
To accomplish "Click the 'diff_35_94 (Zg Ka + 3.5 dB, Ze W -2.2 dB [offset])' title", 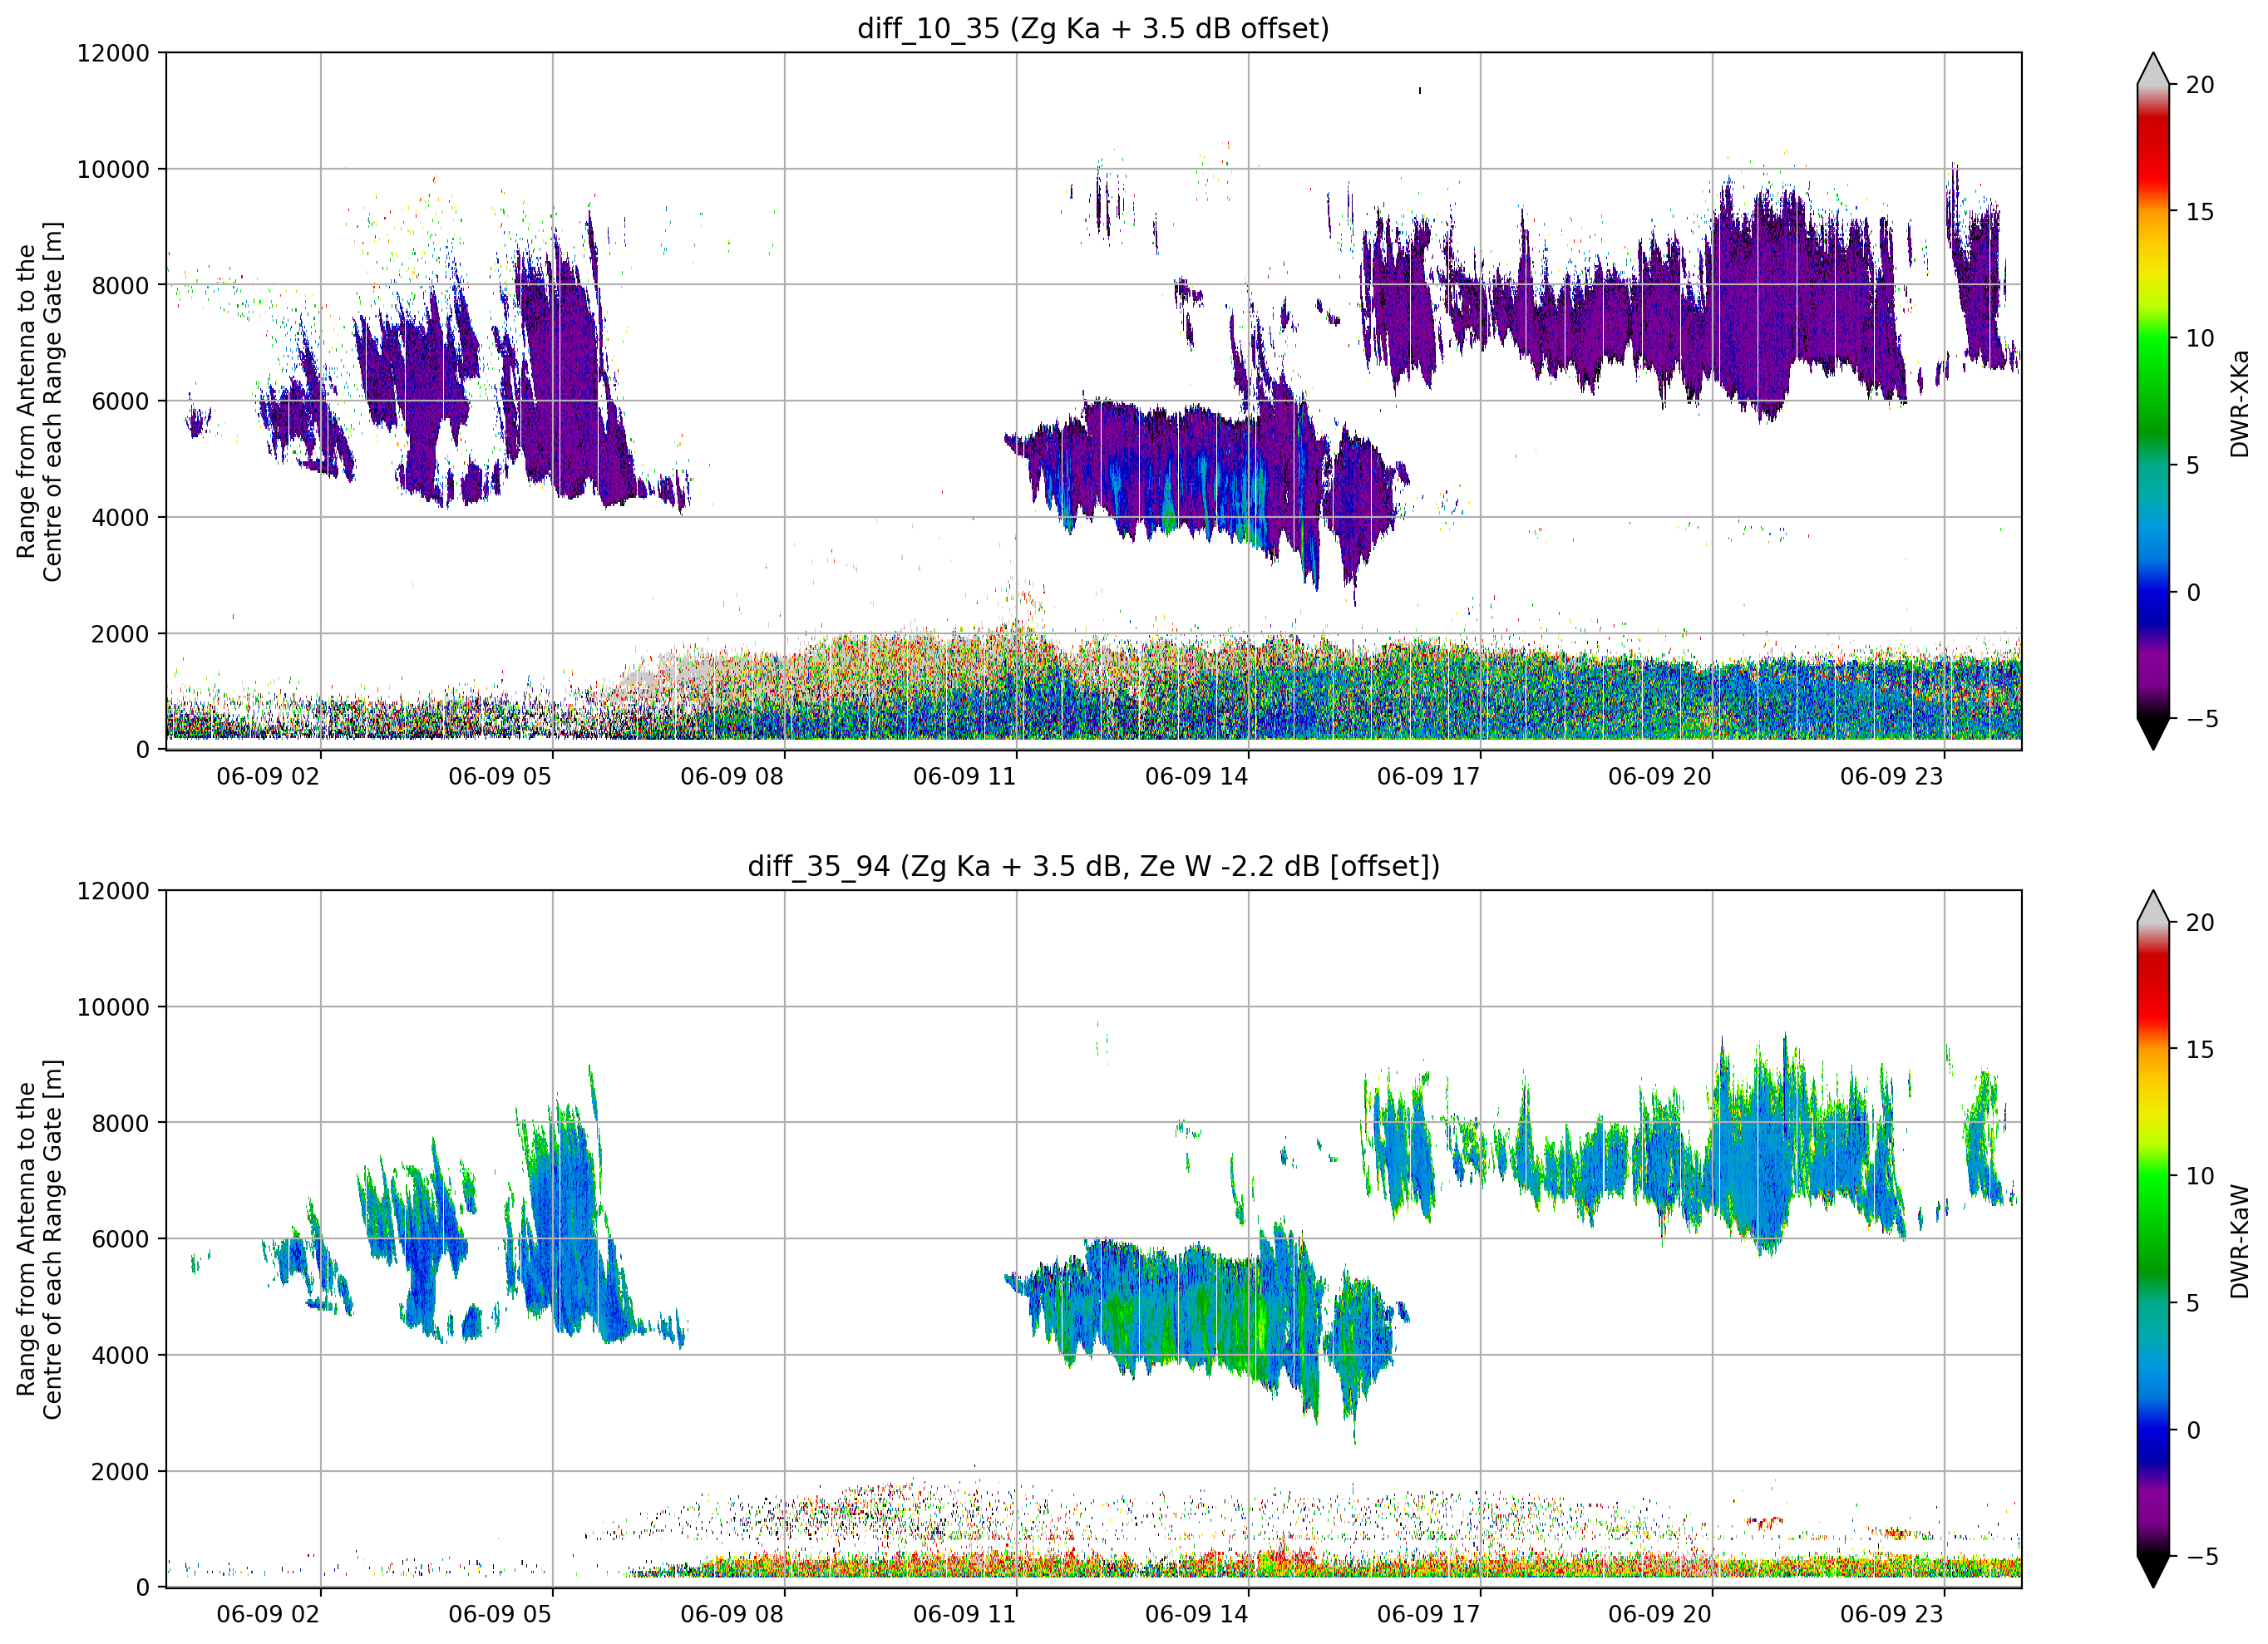I will [1093, 866].
